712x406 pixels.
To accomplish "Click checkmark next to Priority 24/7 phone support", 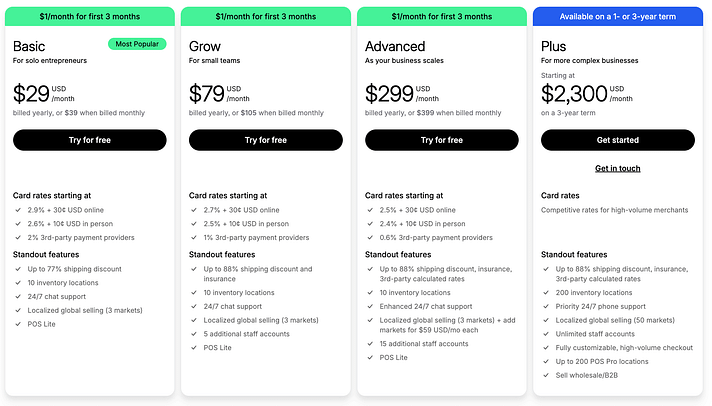I will click(546, 306).
